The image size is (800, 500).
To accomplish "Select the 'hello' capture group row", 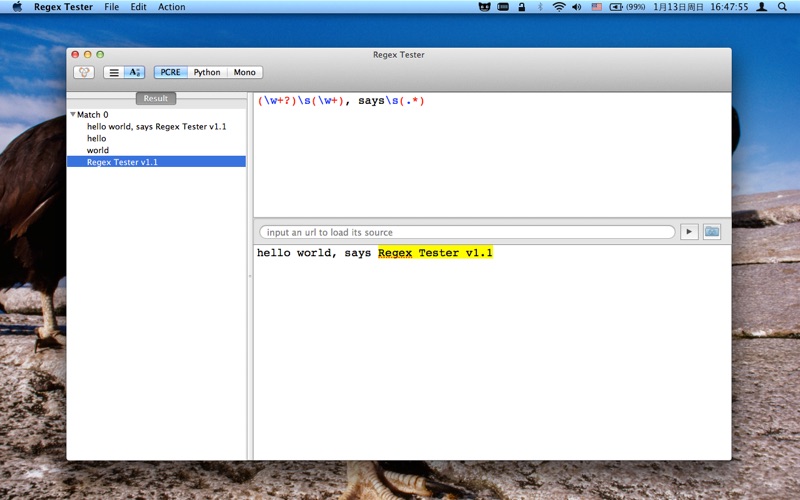I will coord(156,138).
